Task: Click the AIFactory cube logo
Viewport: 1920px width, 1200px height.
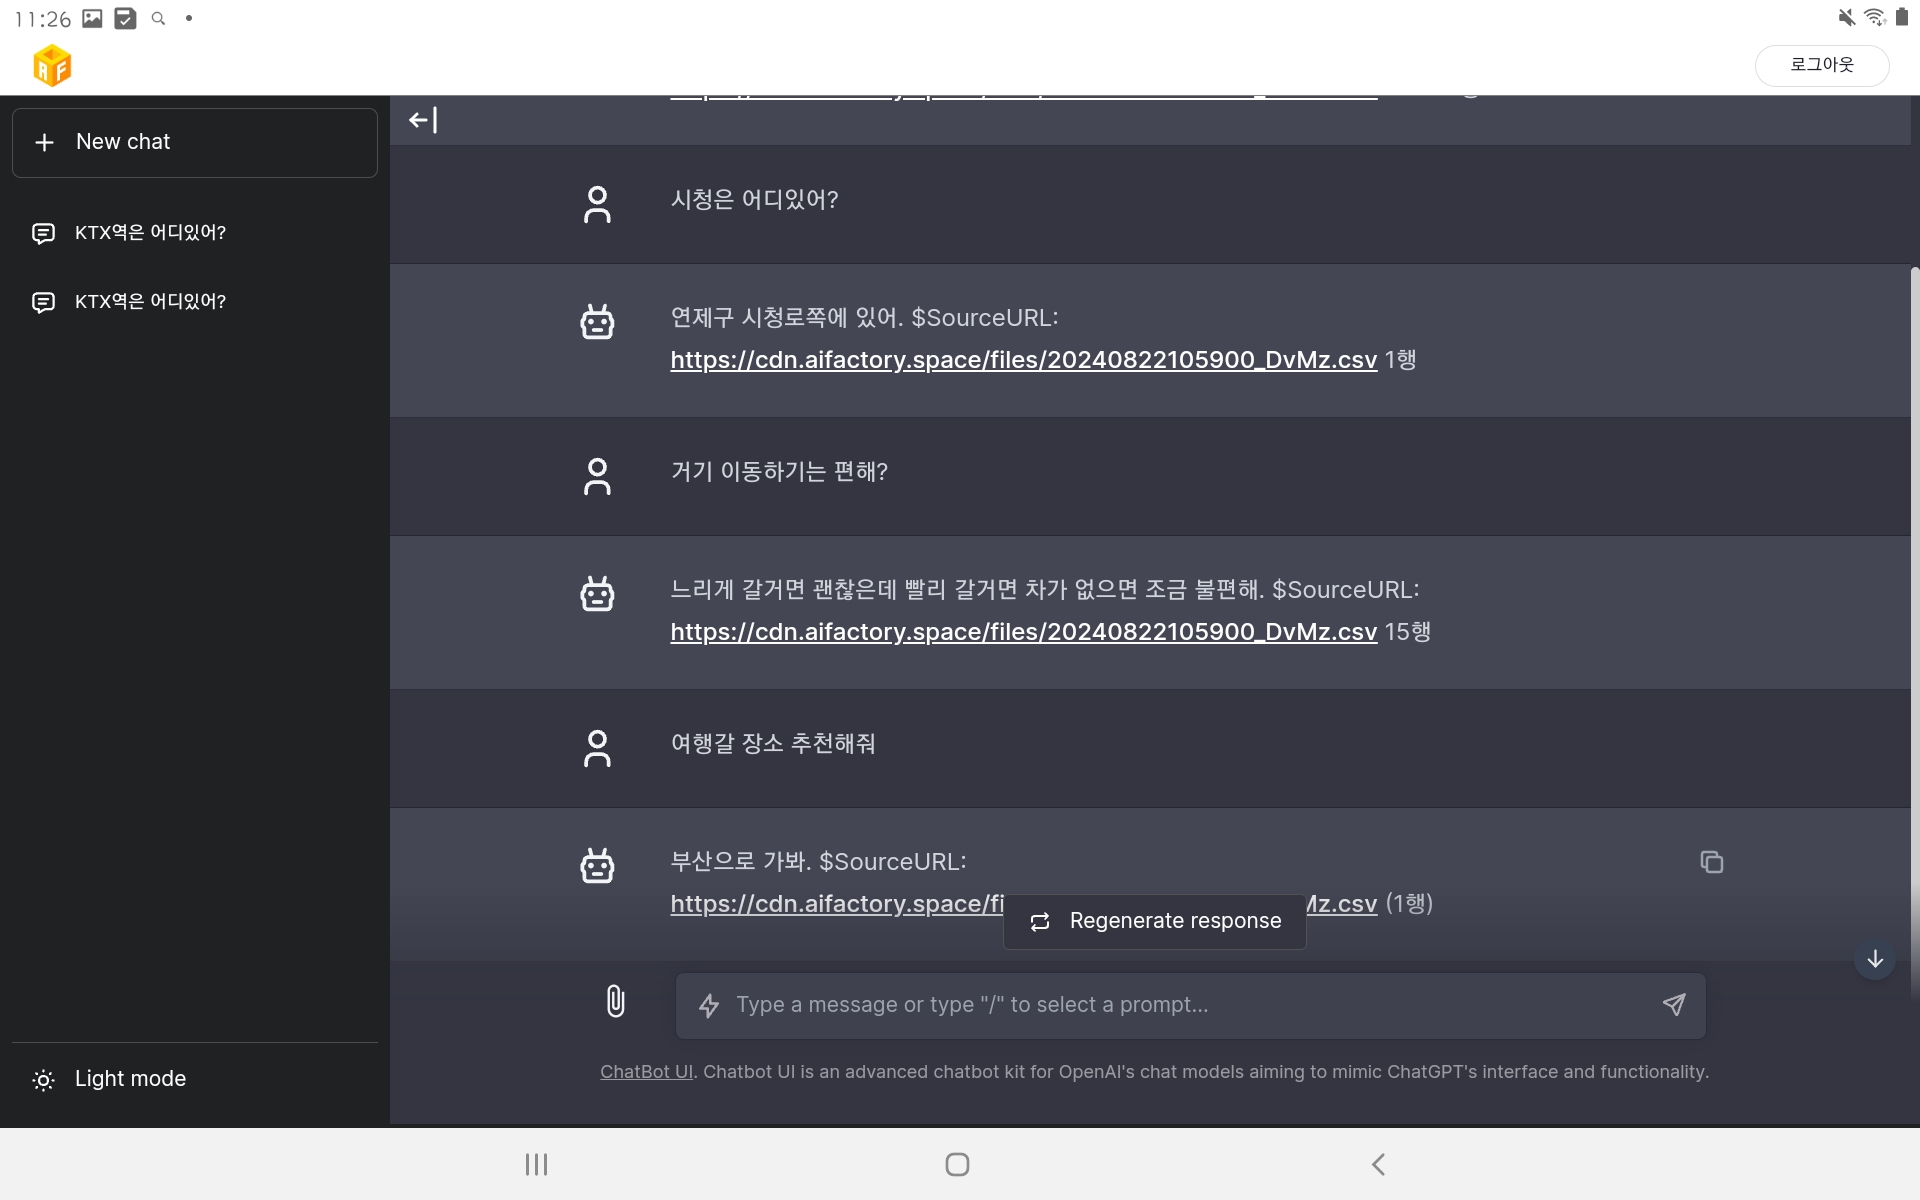Action: [52, 66]
